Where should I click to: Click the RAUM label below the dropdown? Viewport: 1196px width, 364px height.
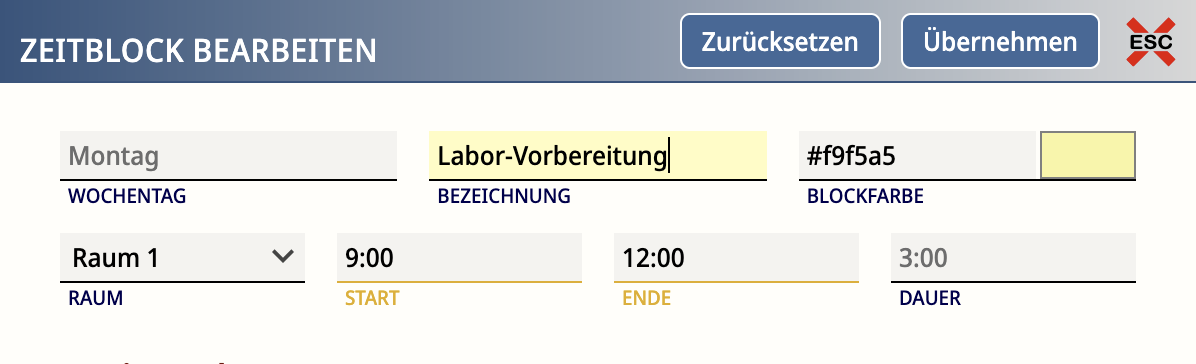(95, 298)
